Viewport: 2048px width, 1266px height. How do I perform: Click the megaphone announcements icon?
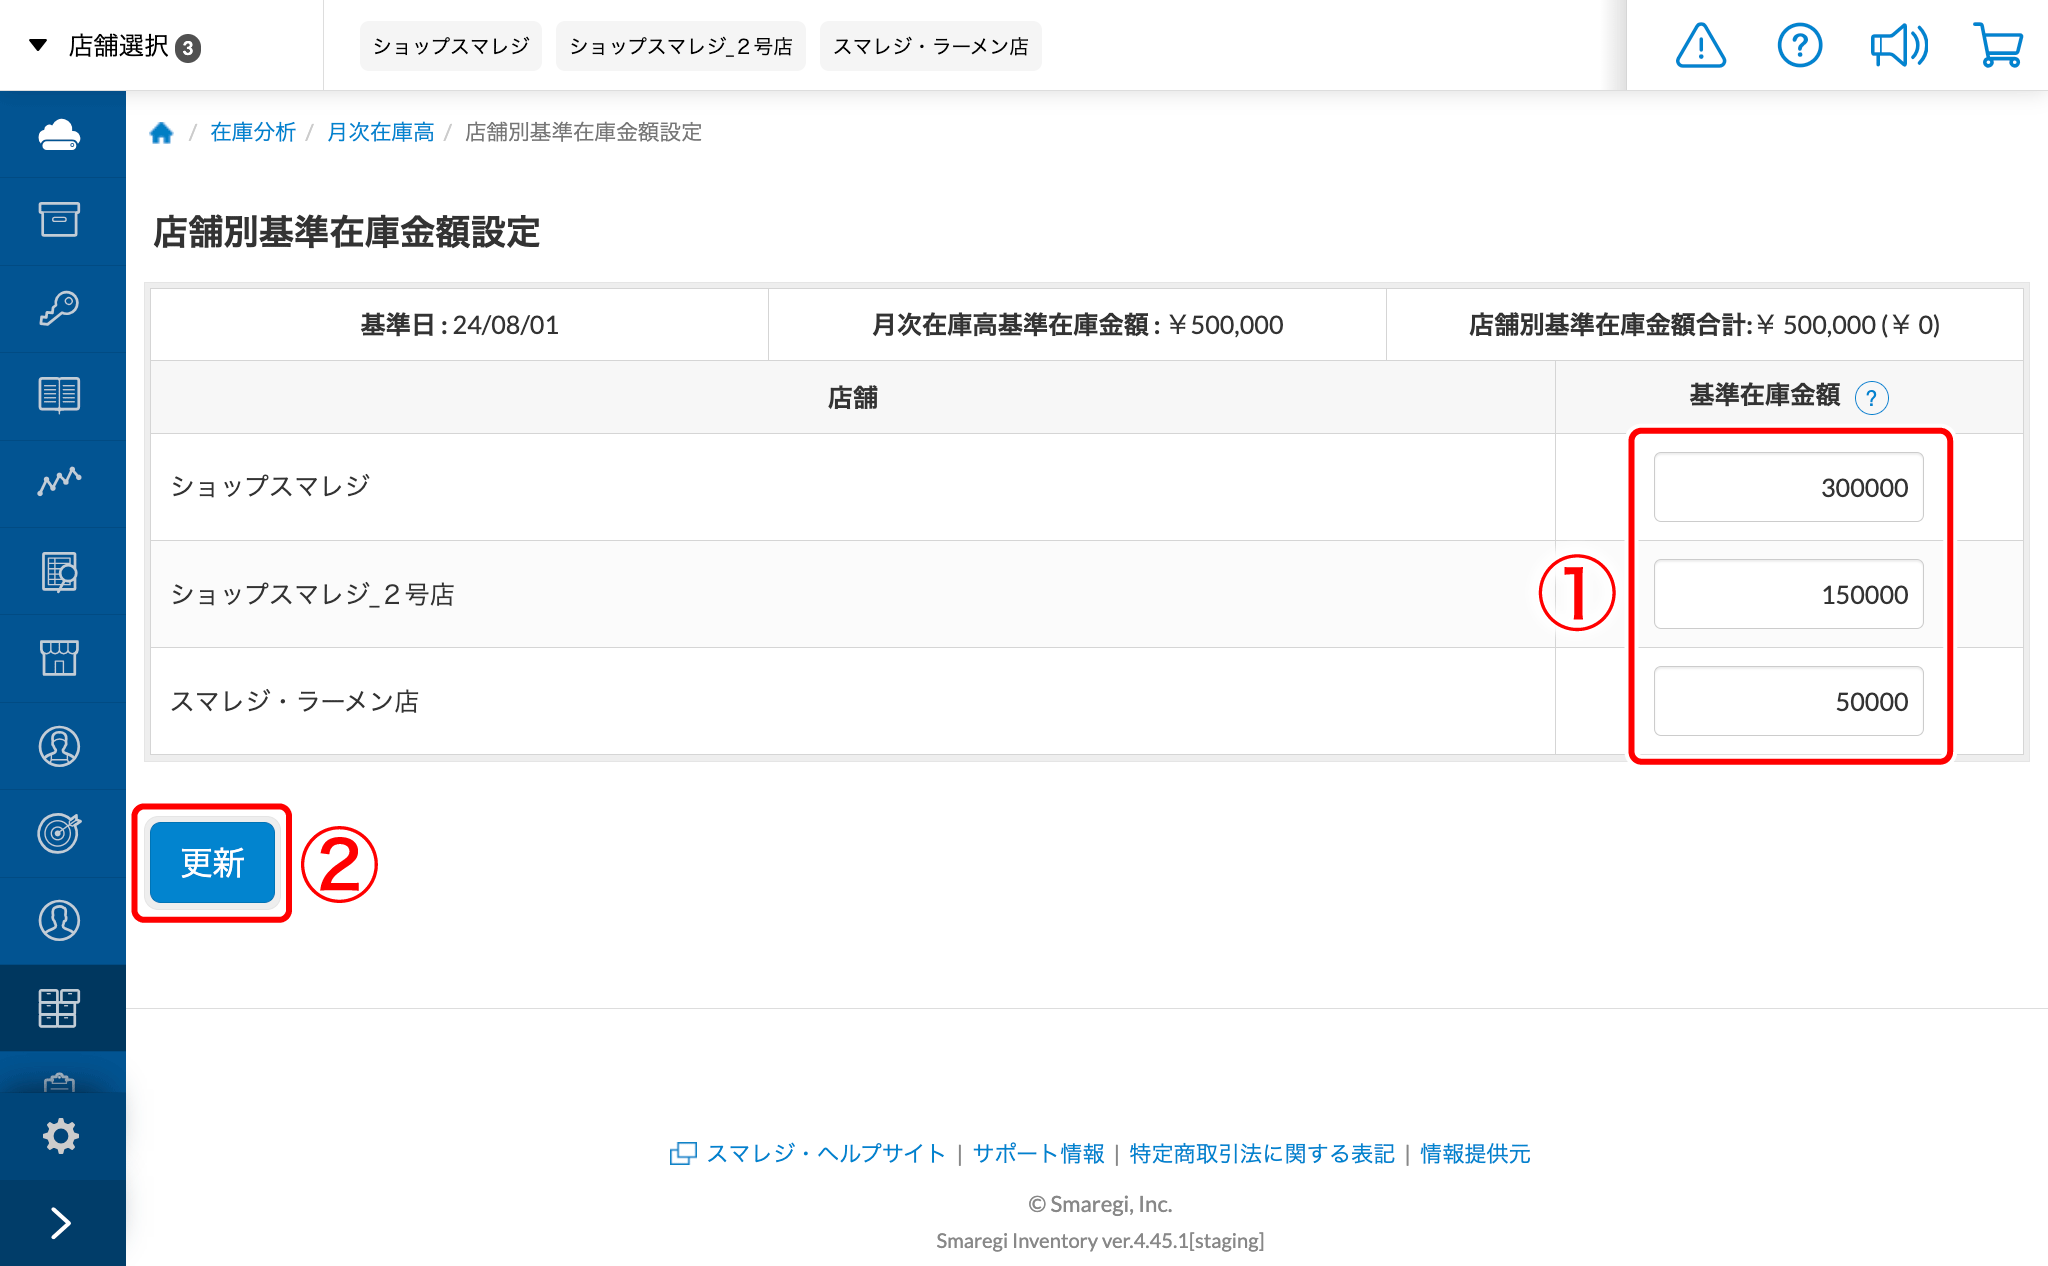[1898, 46]
